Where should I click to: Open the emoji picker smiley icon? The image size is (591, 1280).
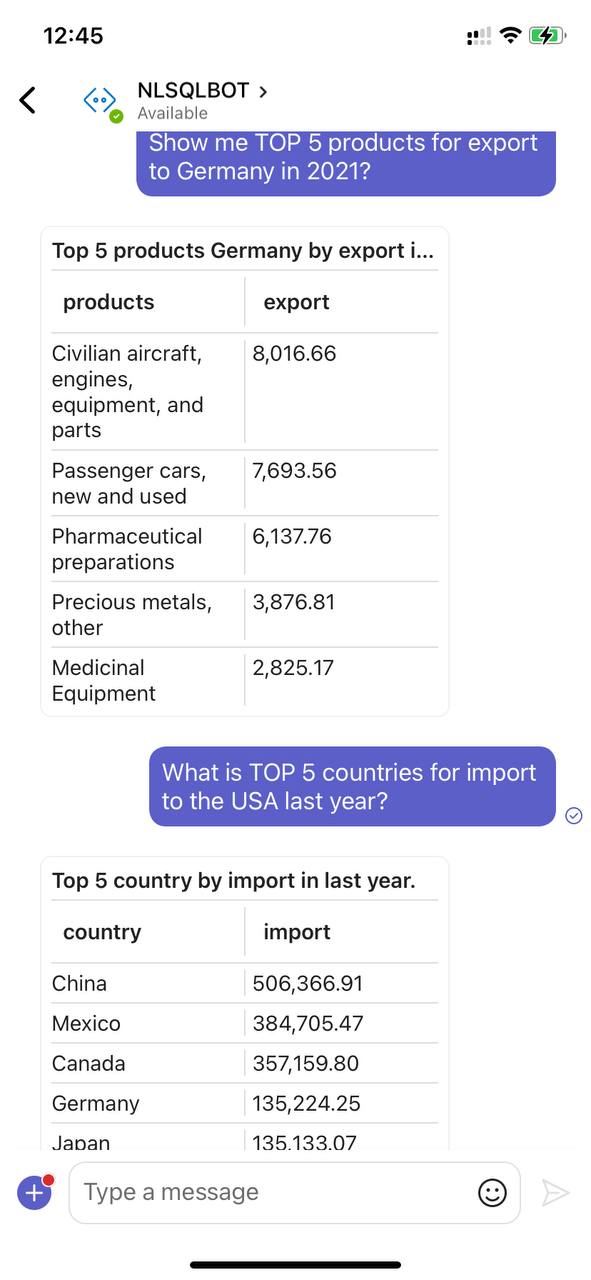[492, 1192]
